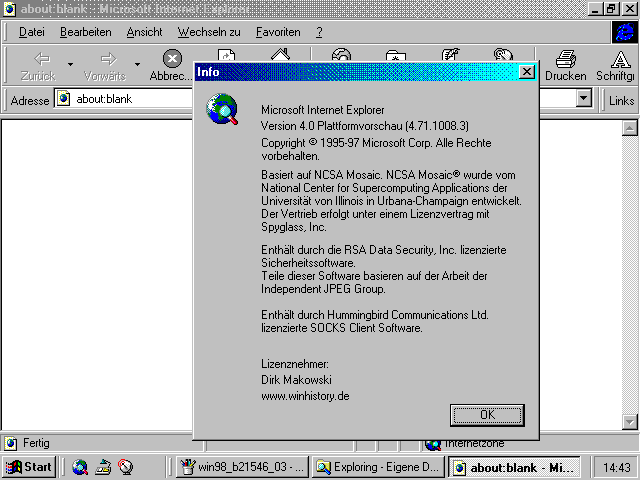Expand the Zurück history dropdown arrow
This screenshot has height=480, width=640.
(70, 64)
